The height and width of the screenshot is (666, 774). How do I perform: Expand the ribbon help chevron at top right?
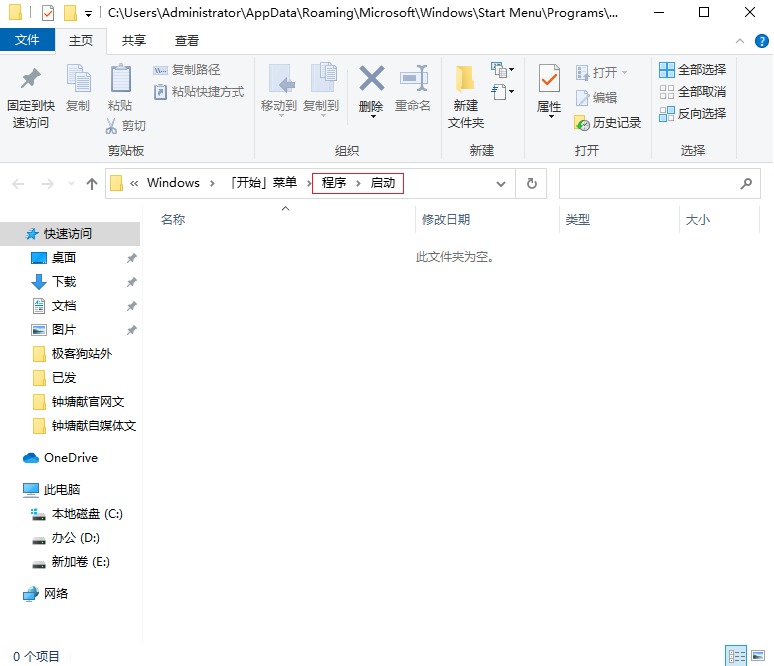tap(739, 41)
